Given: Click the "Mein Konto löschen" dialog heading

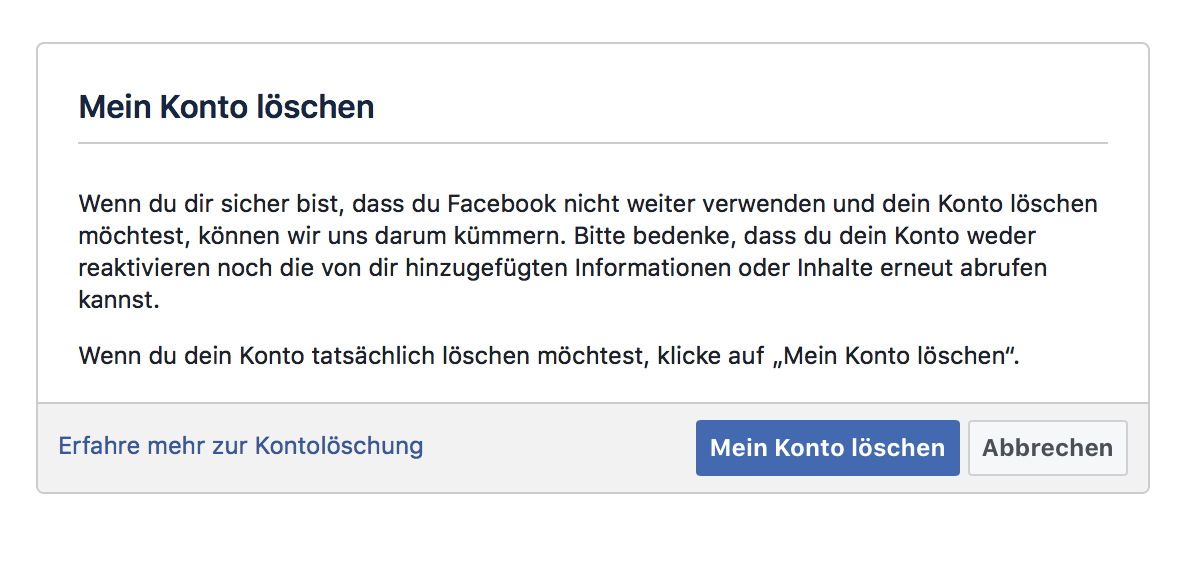Looking at the screenshot, I should (226, 107).
